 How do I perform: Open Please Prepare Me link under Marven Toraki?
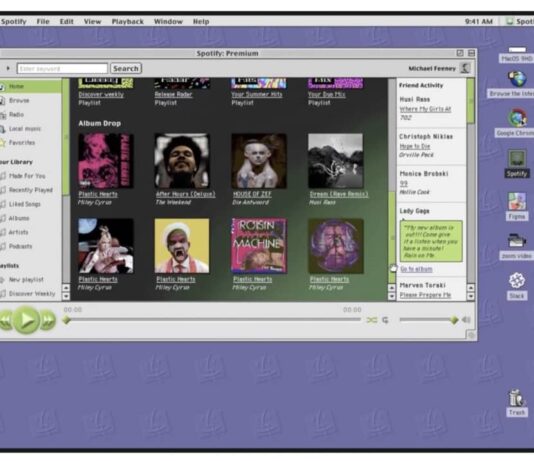(x=425, y=295)
